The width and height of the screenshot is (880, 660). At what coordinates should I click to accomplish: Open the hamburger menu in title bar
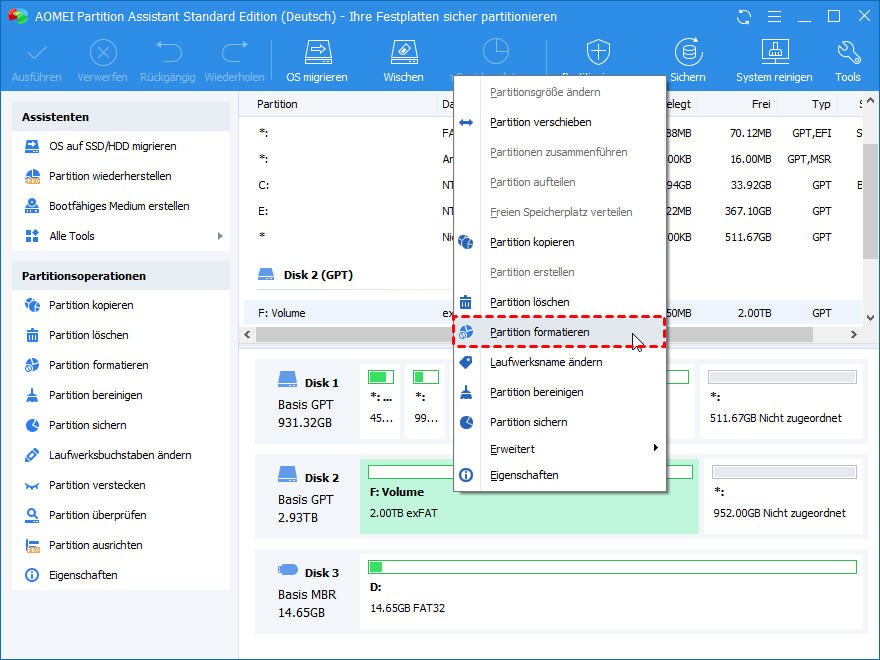pyautogui.click(x=774, y=17)
